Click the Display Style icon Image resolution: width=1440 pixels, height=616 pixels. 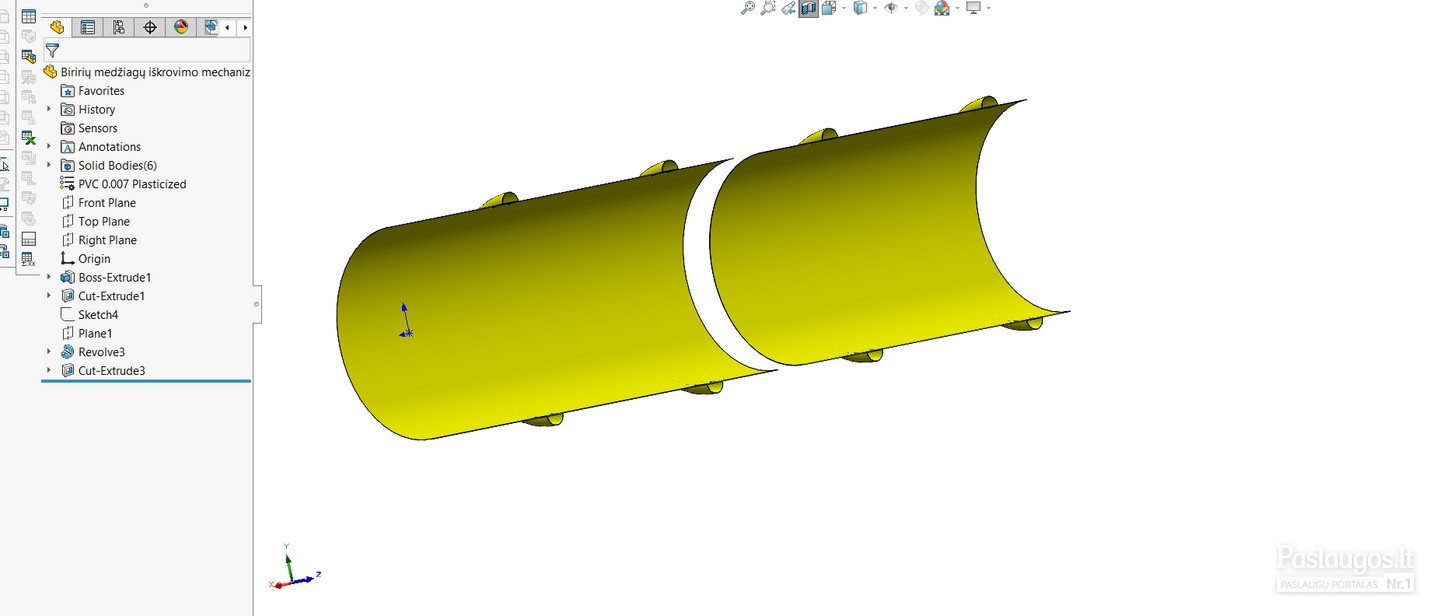point(860,8)
